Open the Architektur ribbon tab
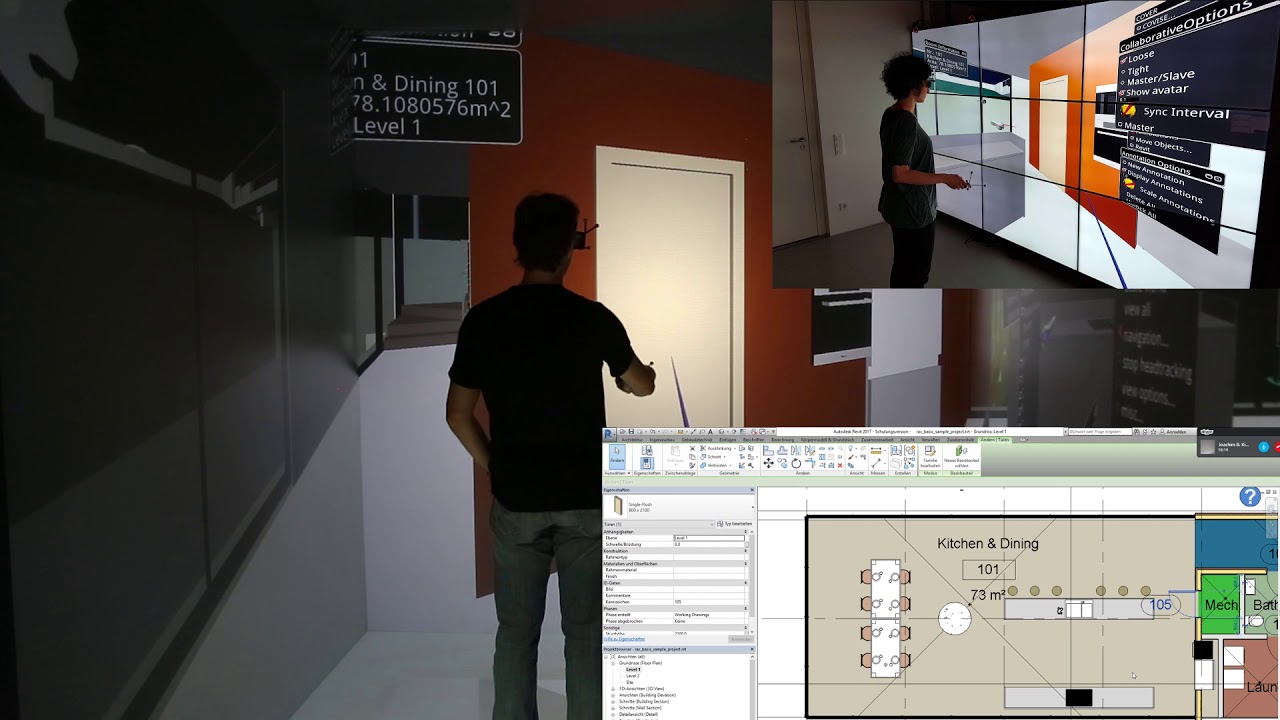This screenshot has height=720, width=1280. [x=632, y=440]
